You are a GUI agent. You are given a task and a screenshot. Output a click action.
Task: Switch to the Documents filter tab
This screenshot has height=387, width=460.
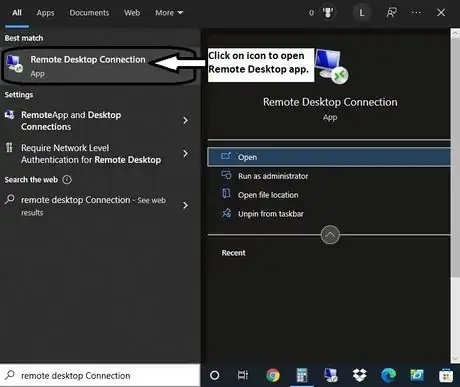pos(89,13)
